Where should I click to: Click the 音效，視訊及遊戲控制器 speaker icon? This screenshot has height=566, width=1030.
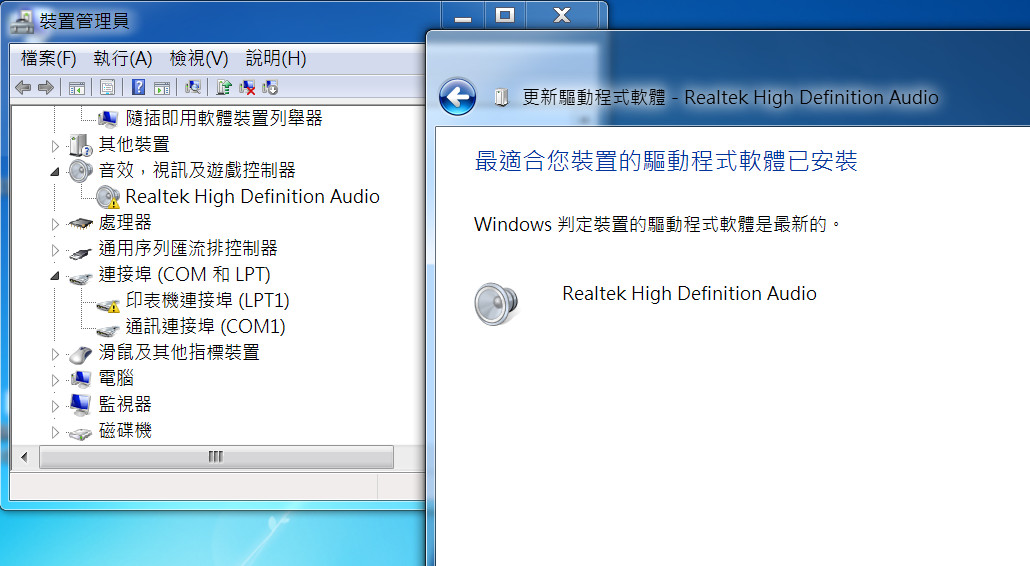(80, 171)
